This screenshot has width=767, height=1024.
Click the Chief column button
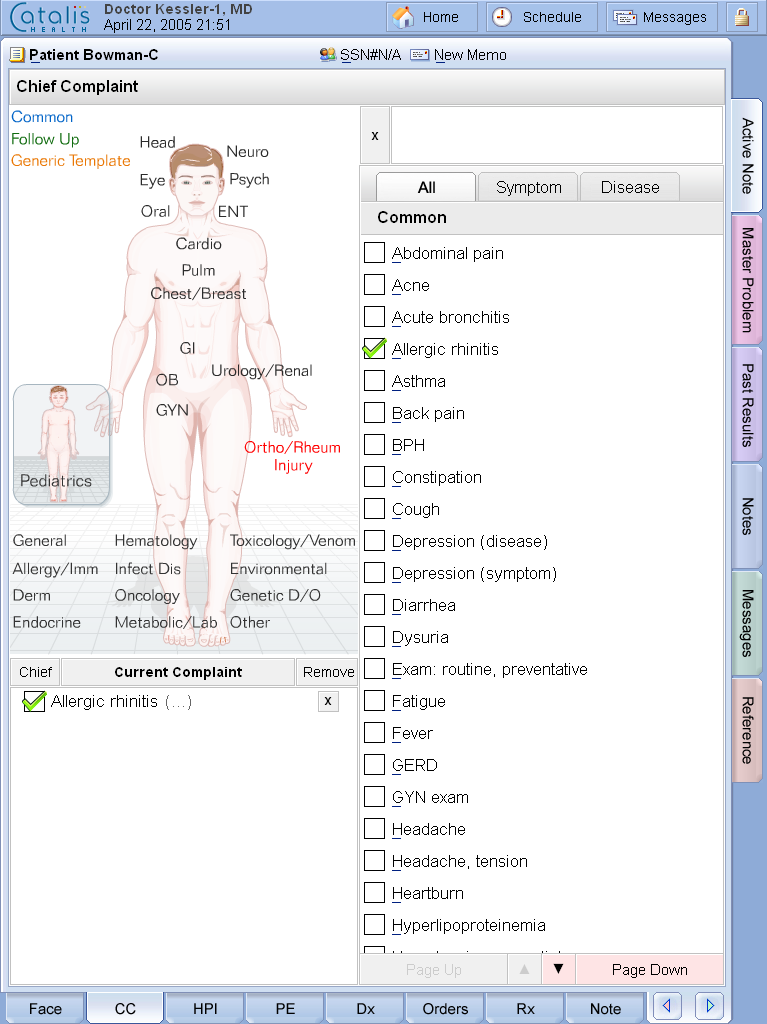click(35, 672)
